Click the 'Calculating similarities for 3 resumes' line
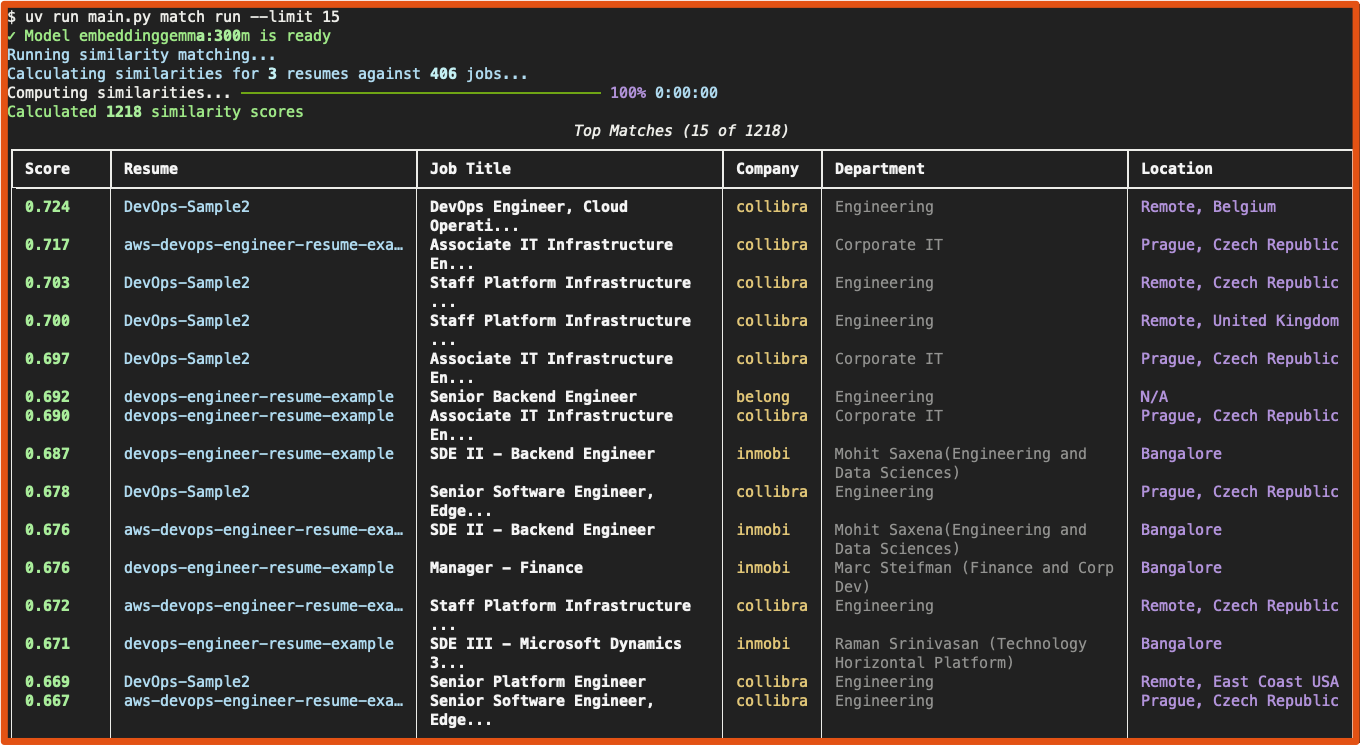This screenshot has height=745, width=1360. point(267,74)
